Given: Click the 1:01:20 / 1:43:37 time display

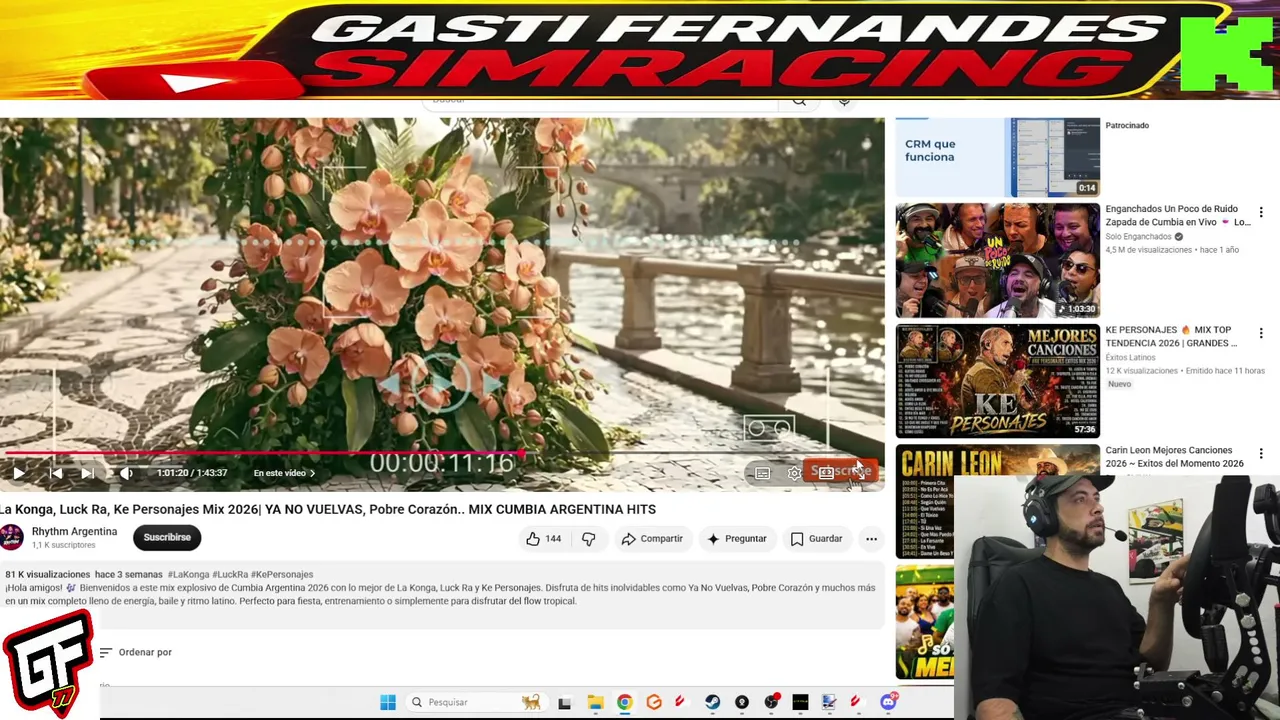Looking at the screenshot, I should [x=192, y=473].
